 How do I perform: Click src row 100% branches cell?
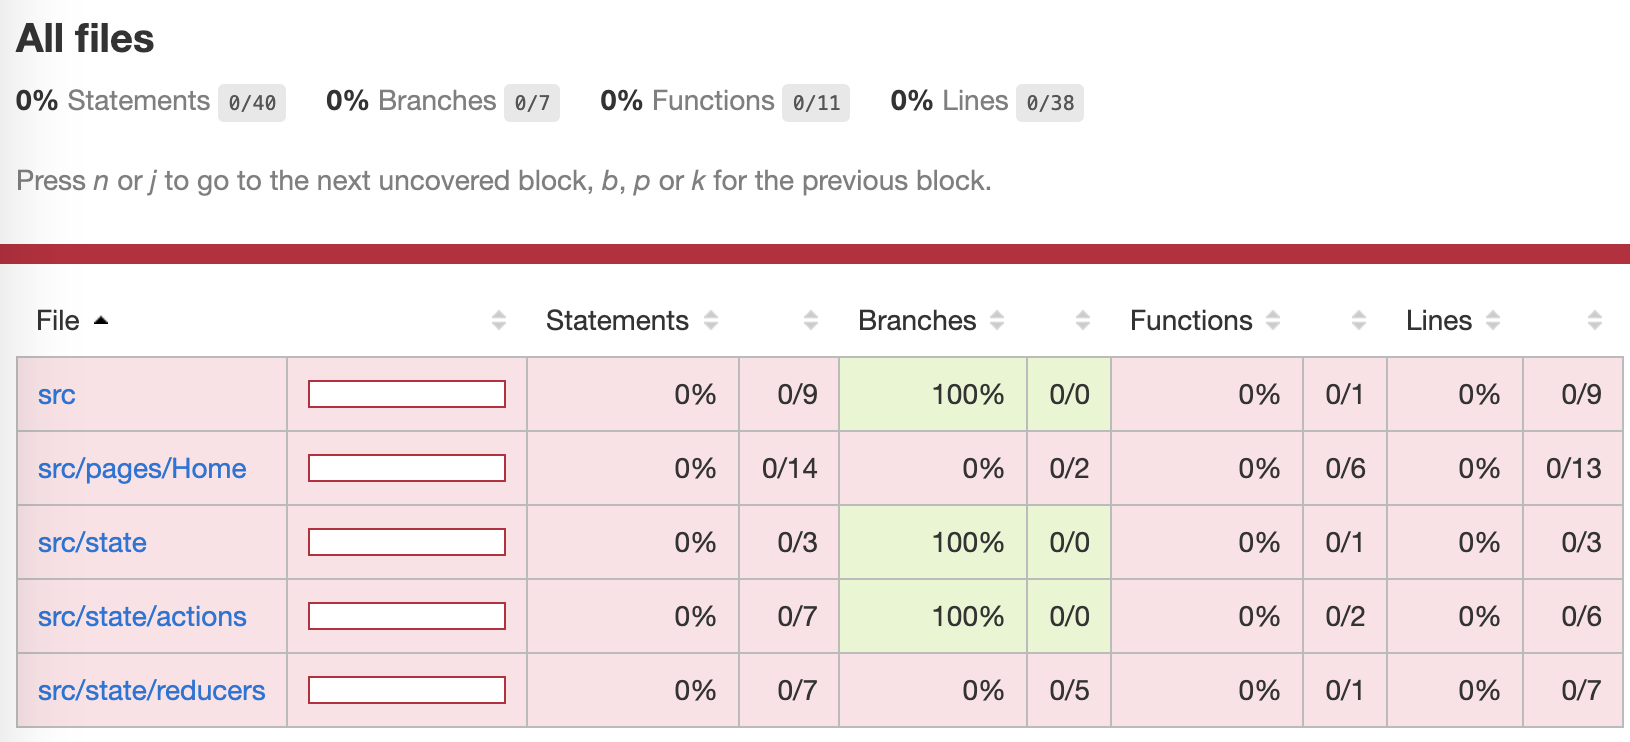pyautogui.click(x=933, y=394)
